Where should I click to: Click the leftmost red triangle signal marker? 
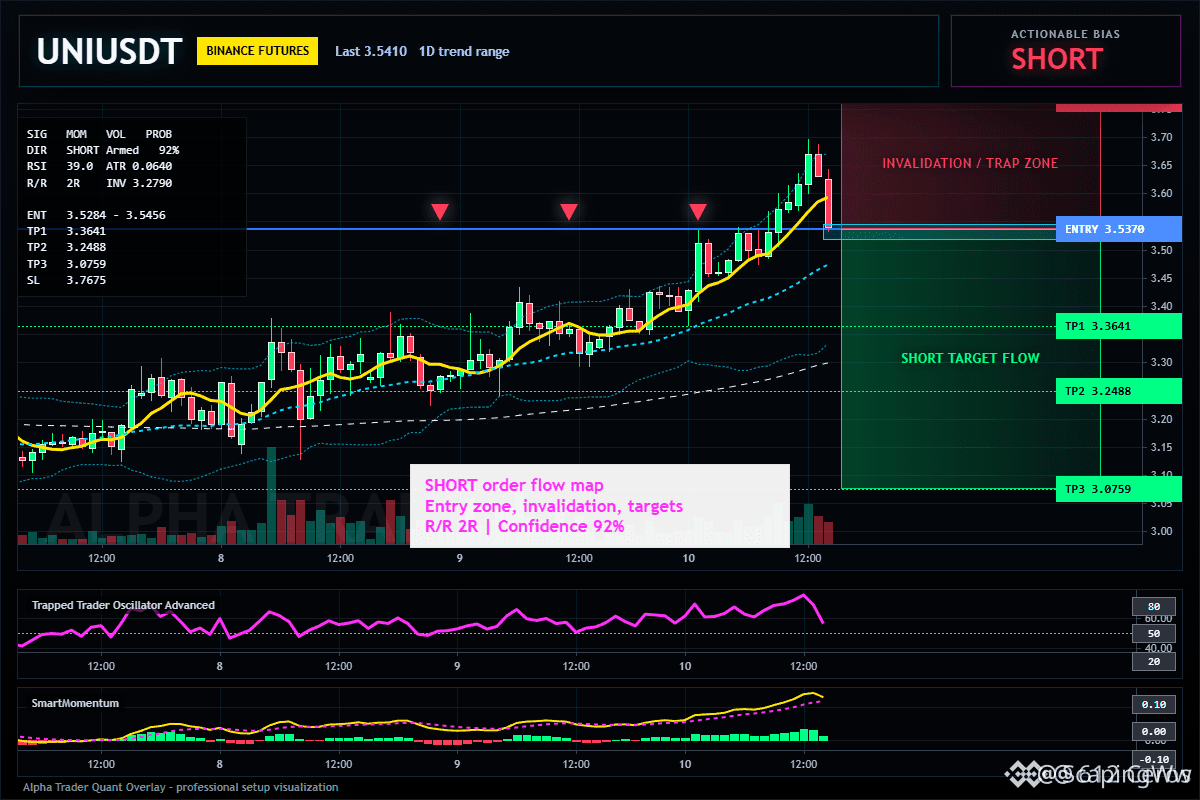click(x=439, y=211)
